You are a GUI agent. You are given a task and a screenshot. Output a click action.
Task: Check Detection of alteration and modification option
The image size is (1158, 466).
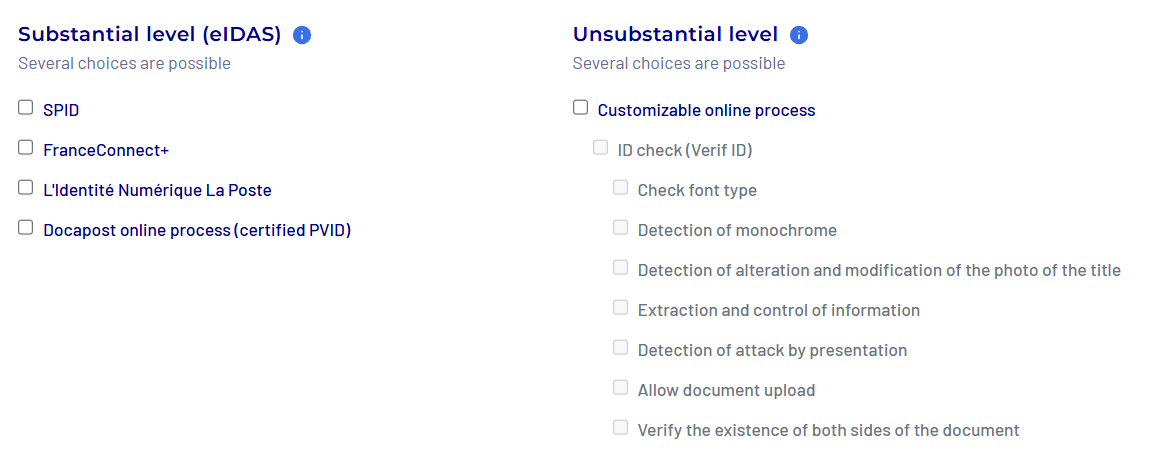coord(620,268)
